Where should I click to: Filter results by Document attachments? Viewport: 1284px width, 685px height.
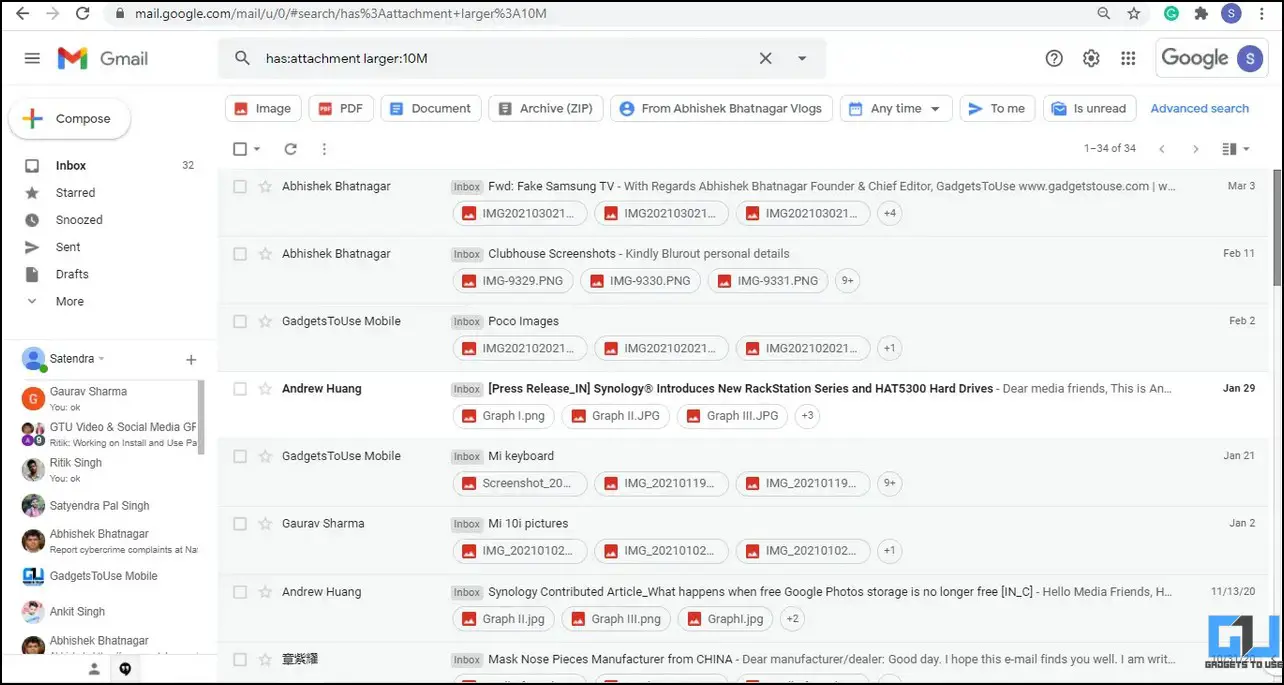pyautogui.click(x=432, y=109)
